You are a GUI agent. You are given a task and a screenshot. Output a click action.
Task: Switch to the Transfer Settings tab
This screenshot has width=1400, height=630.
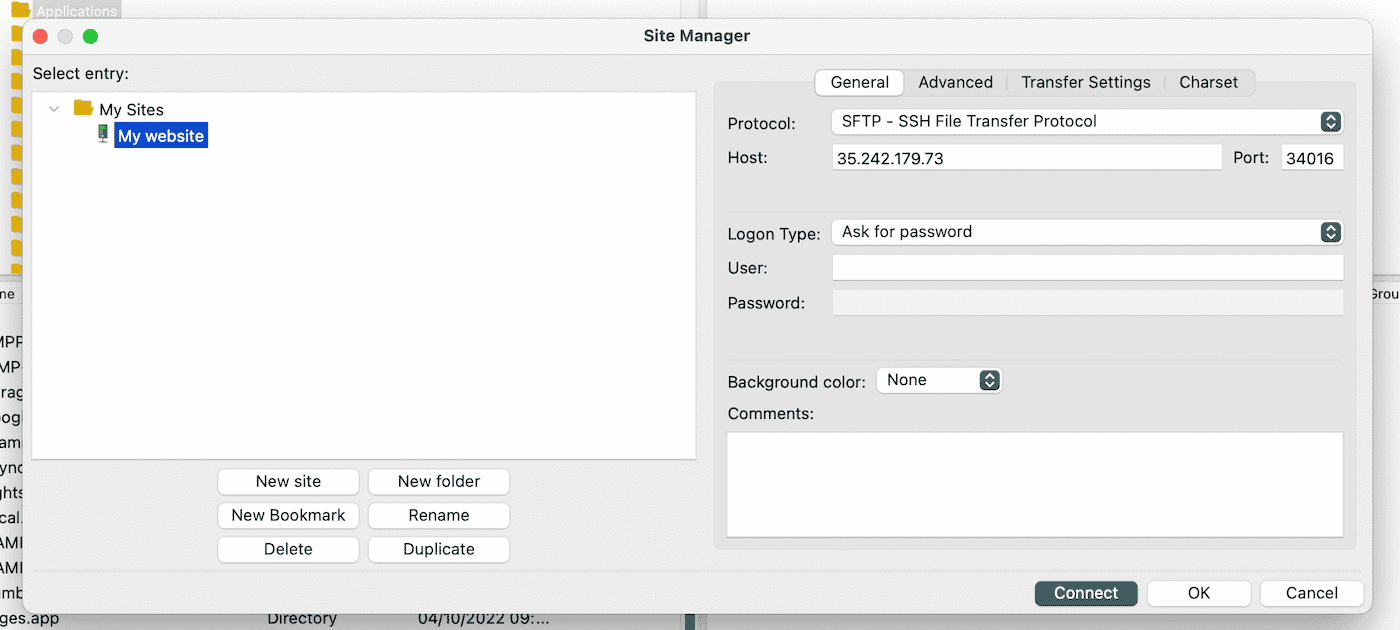1085,83
